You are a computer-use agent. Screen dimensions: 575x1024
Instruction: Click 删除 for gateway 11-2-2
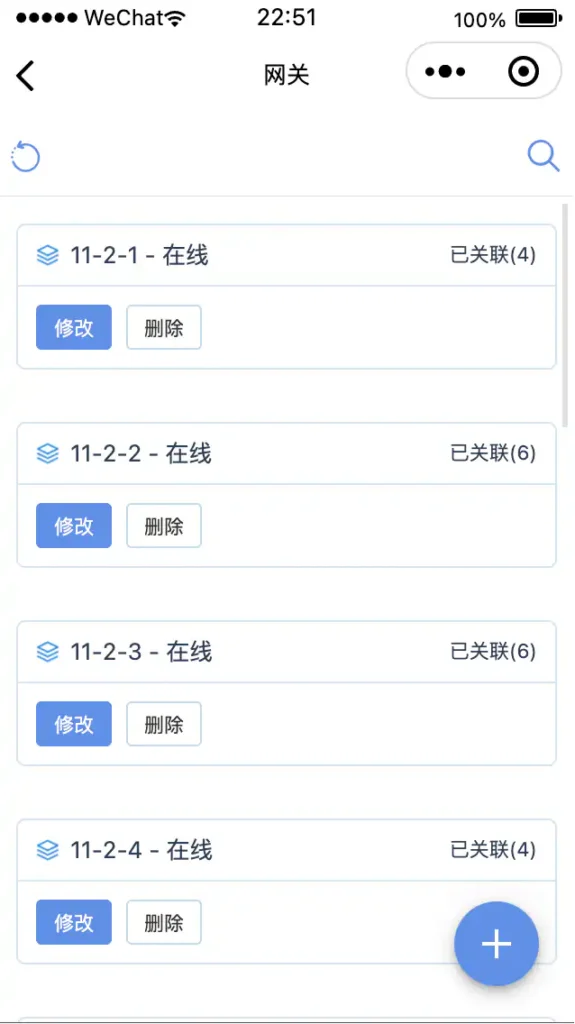(x=163, y=525)
